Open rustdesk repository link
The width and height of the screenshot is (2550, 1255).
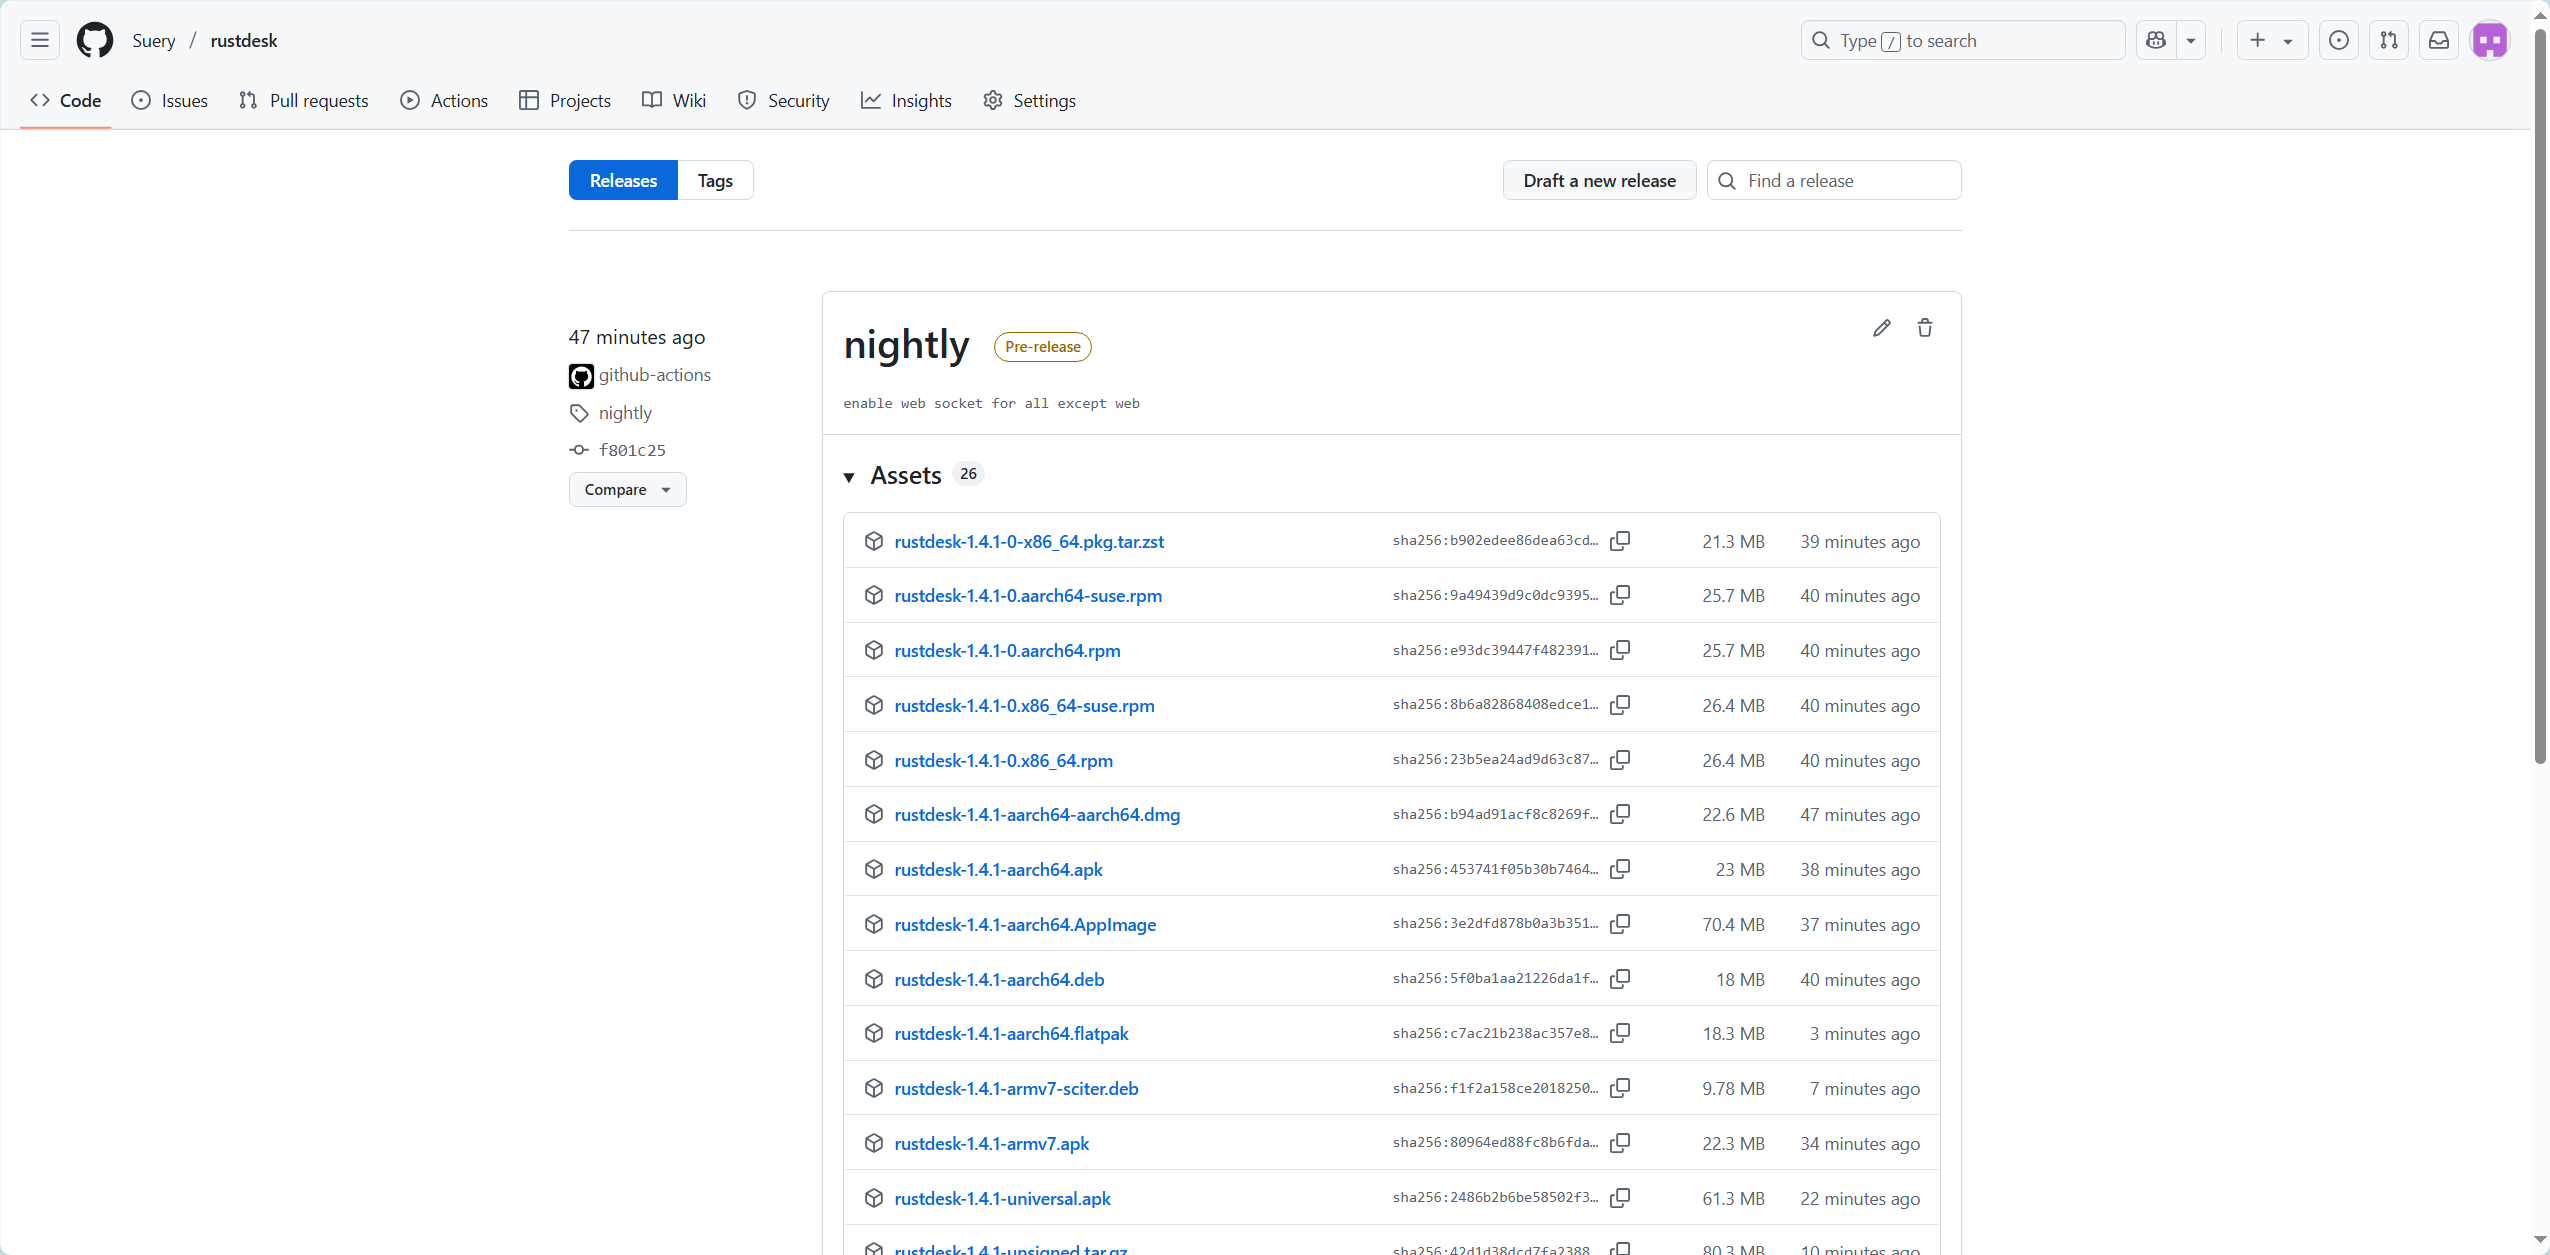pyautogui.click(x=244, y=40)
